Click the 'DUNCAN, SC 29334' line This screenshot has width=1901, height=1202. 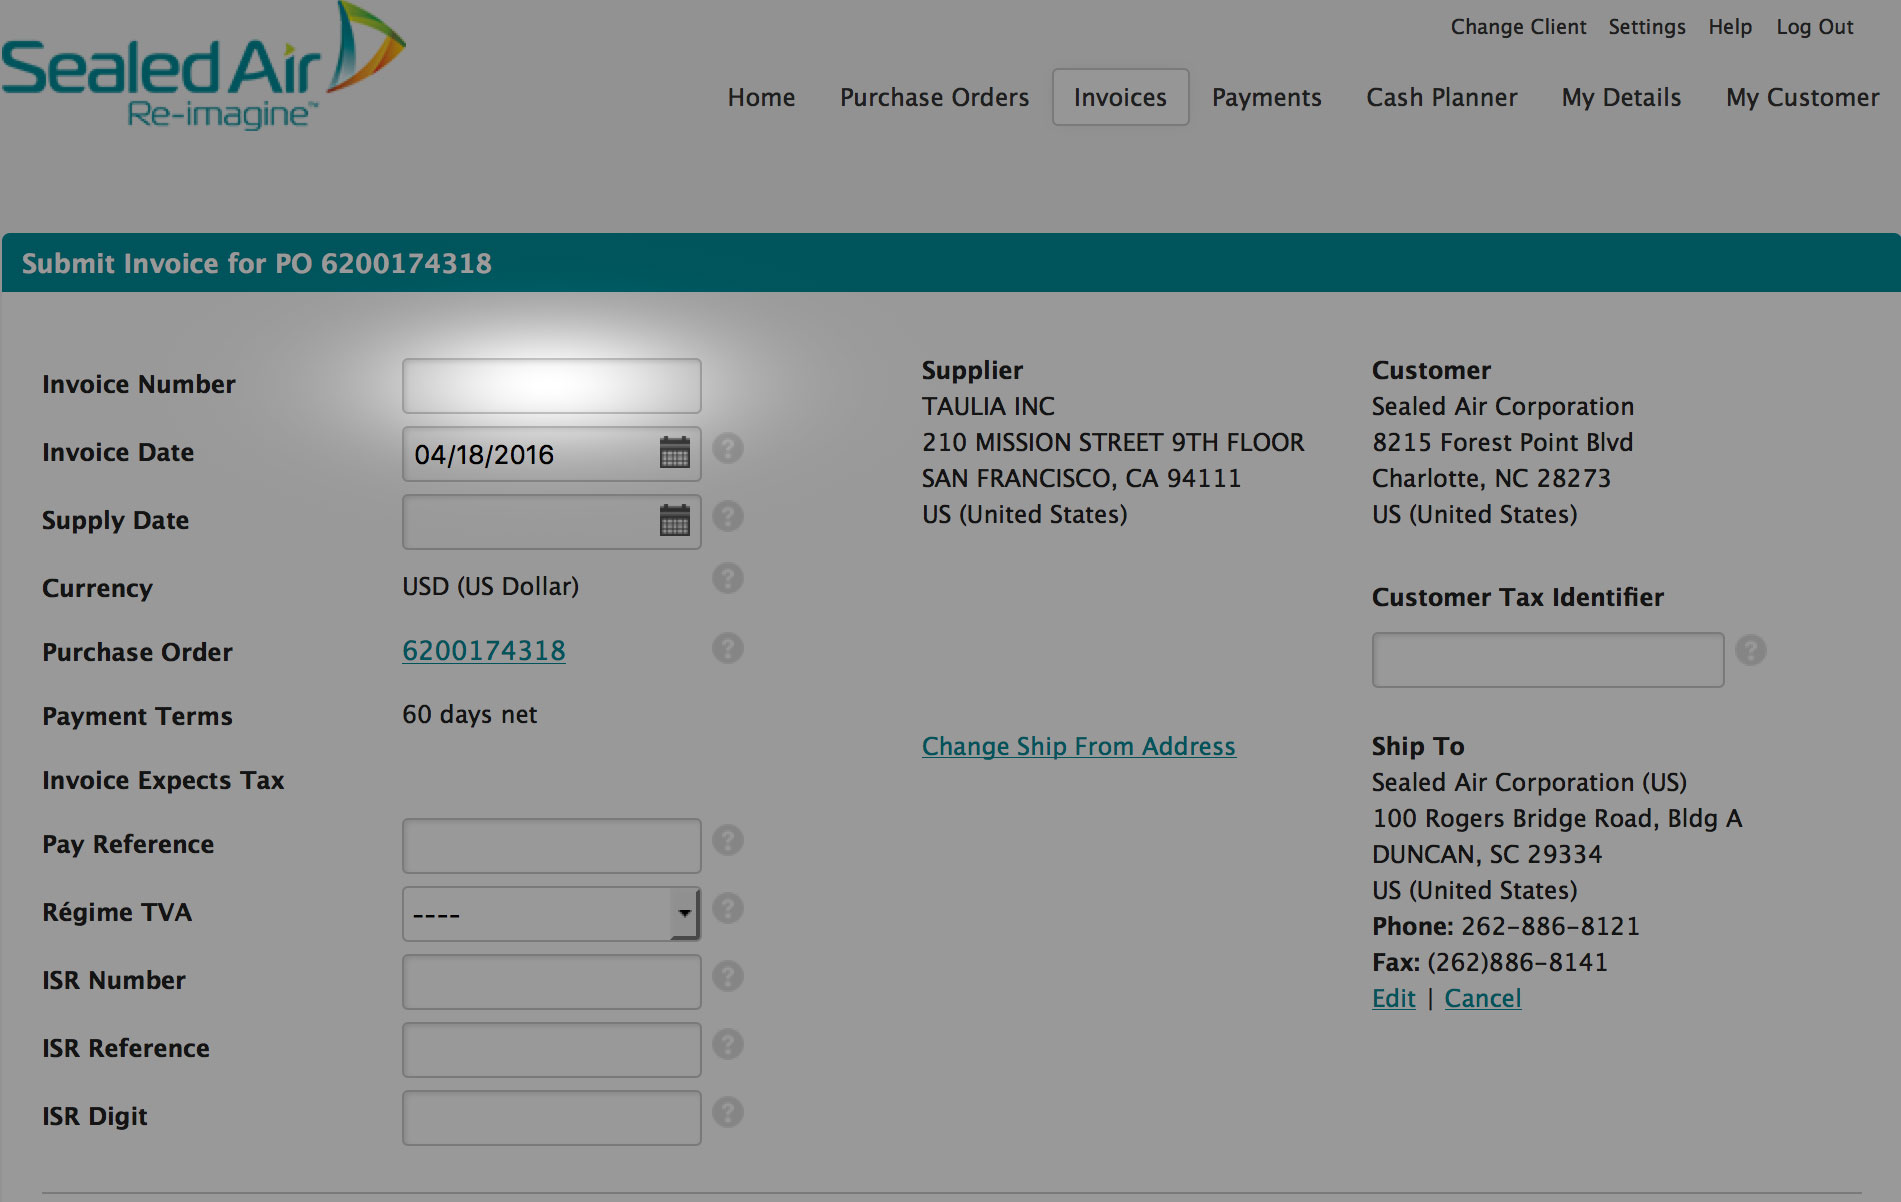[x=1487, y=854]
